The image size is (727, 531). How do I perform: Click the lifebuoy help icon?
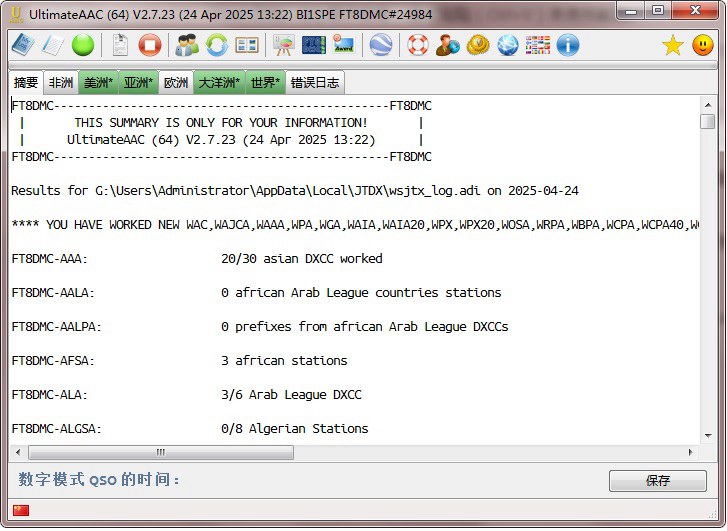(x=417, y=45)
